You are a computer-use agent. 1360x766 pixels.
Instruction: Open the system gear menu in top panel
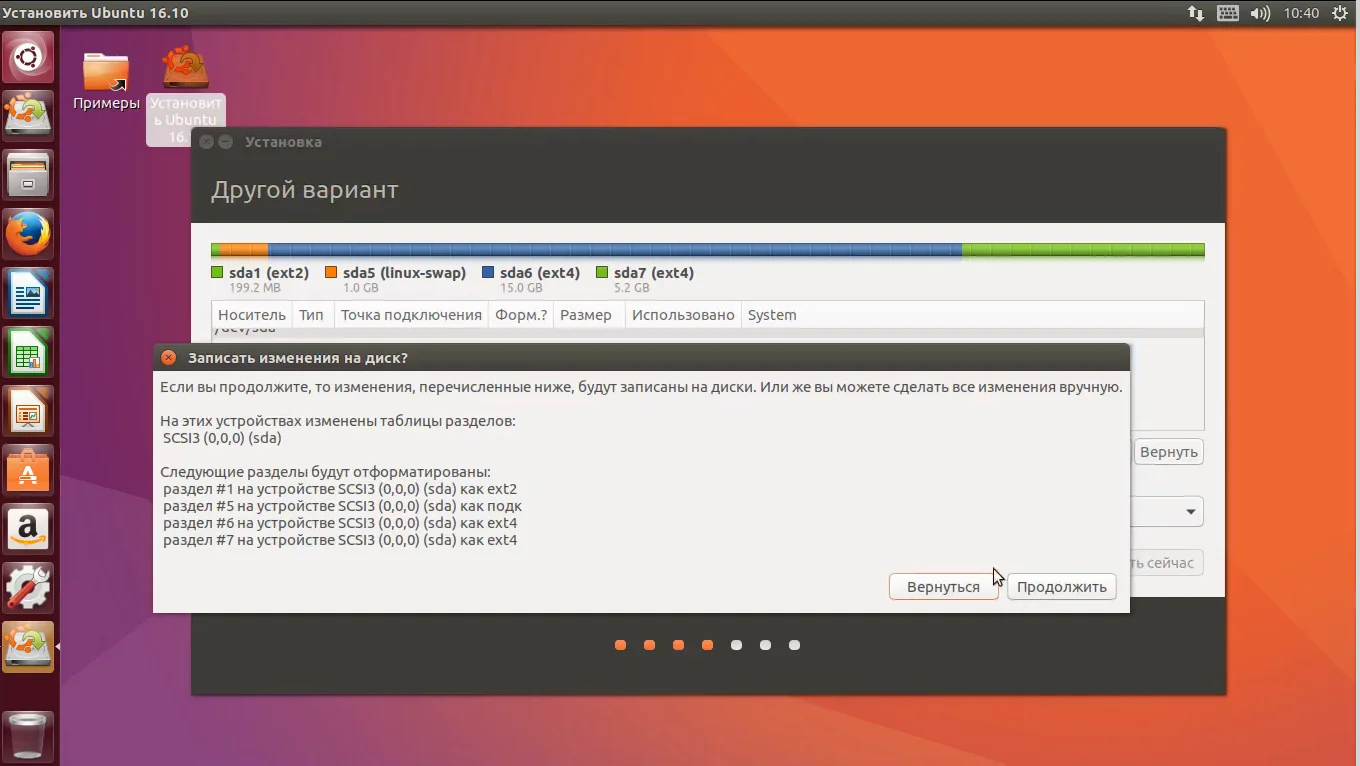click(1340, 13)
